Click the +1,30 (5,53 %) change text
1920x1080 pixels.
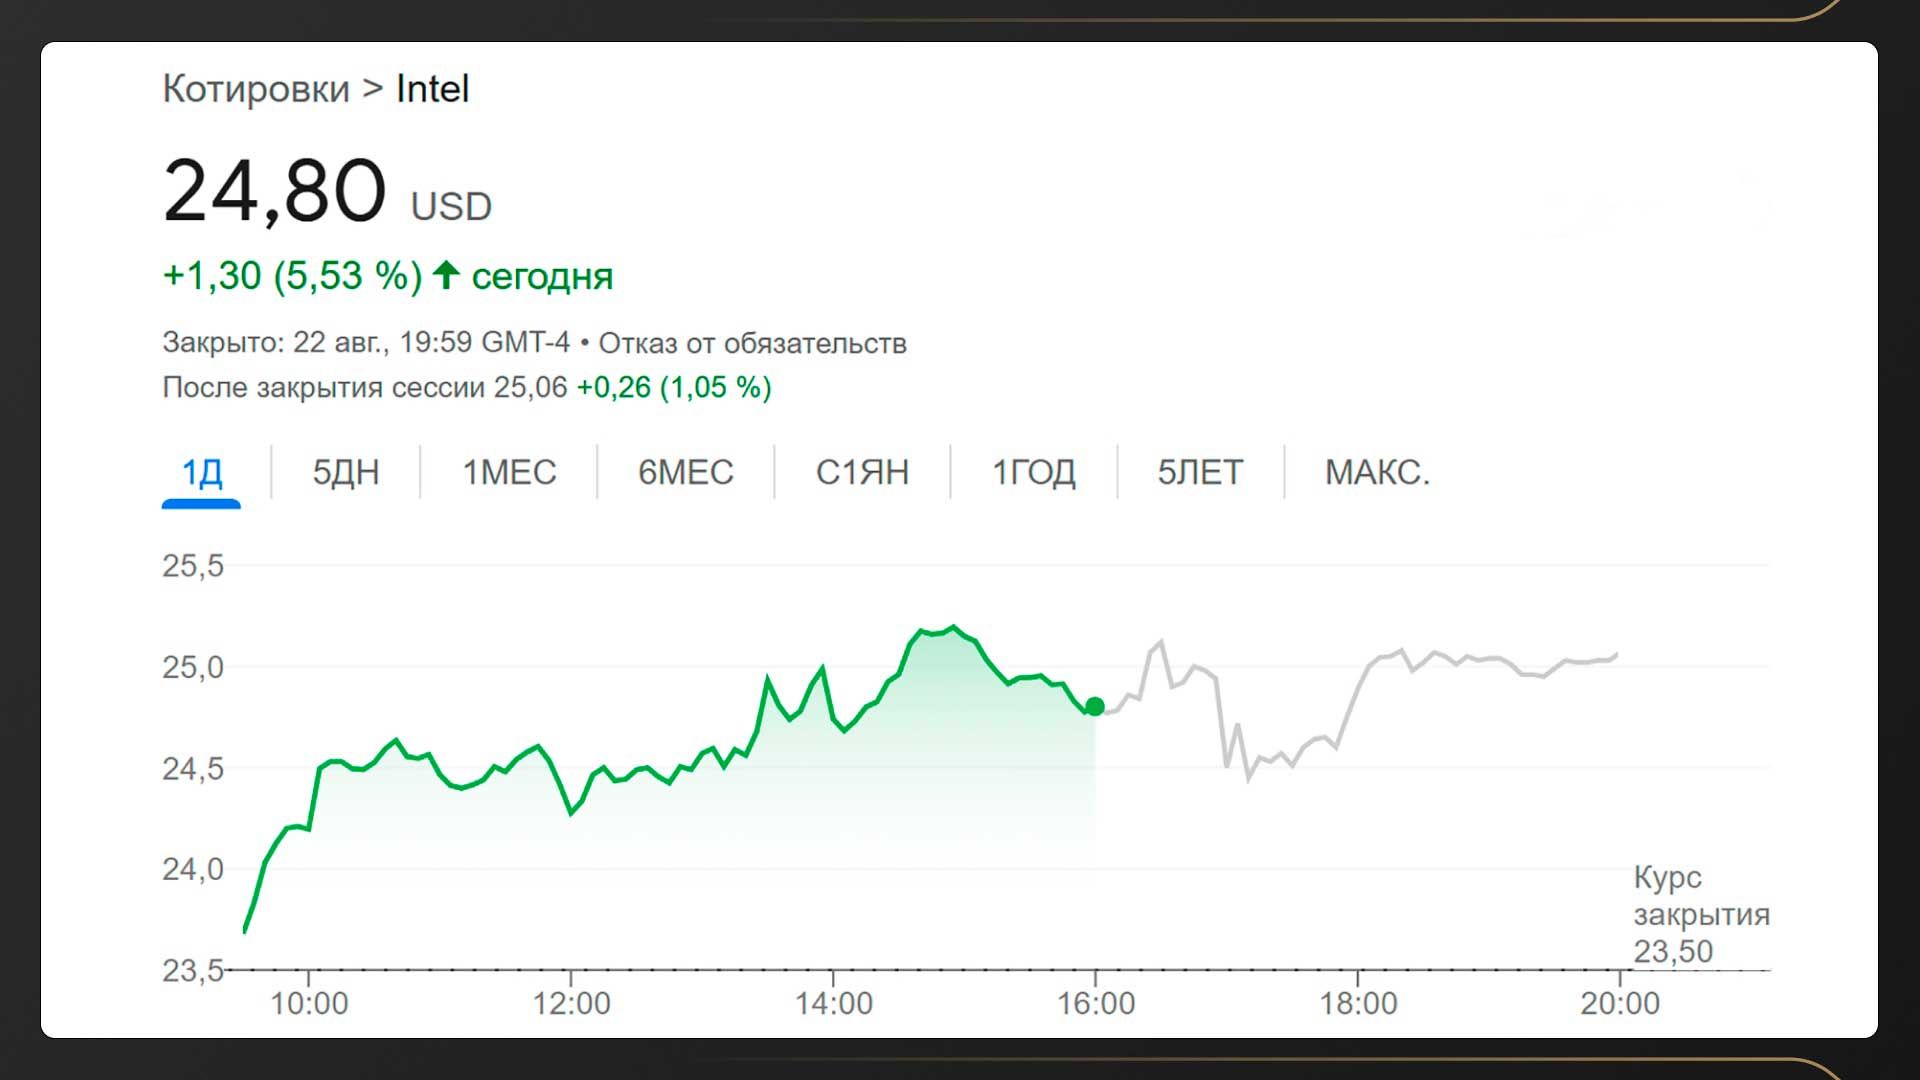pos(292,275)
